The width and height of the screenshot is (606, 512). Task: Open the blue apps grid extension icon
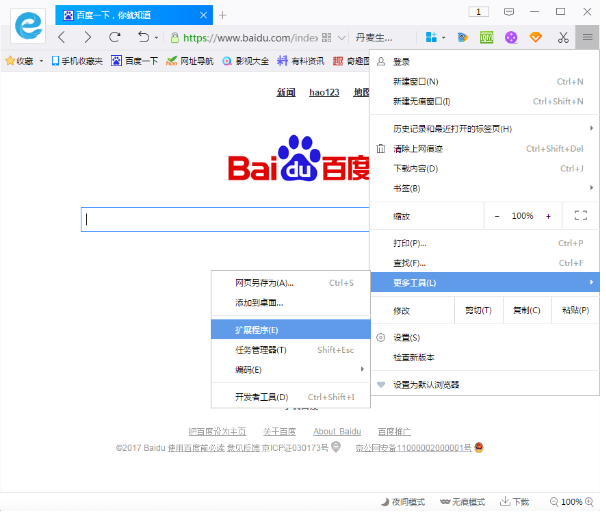click(431, 37)
